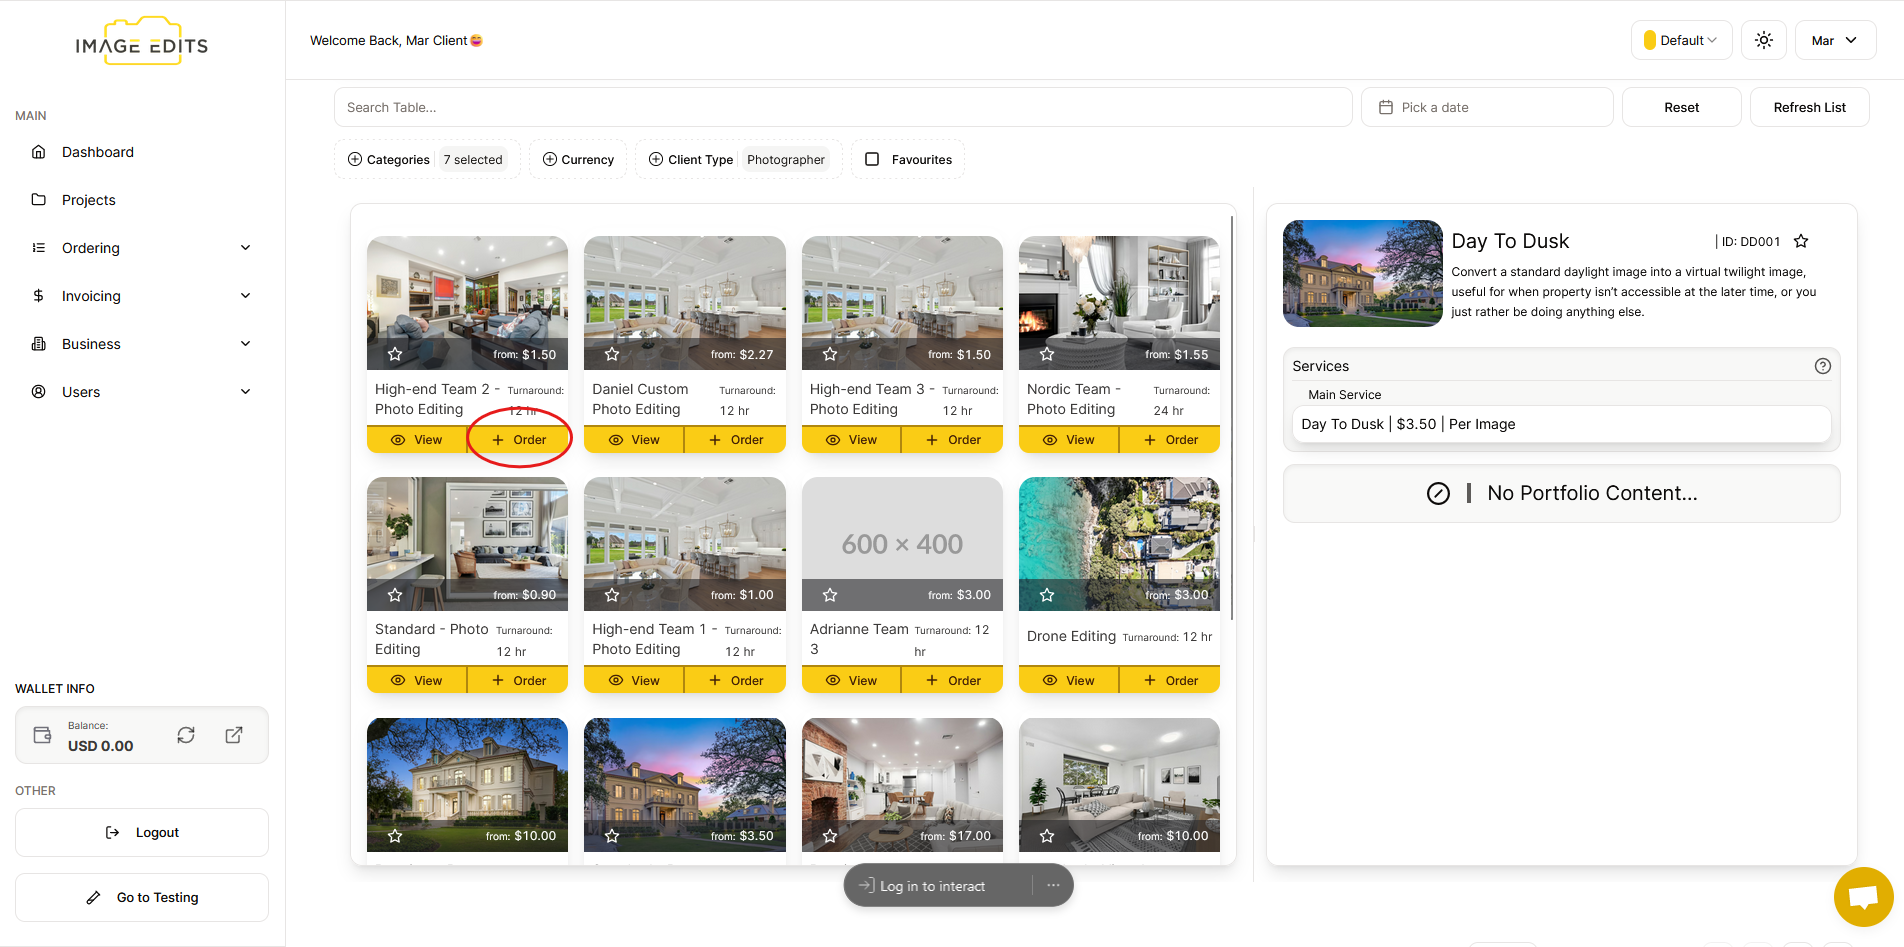
Task: Click the Services help question icon
Action: [1822, 366]
